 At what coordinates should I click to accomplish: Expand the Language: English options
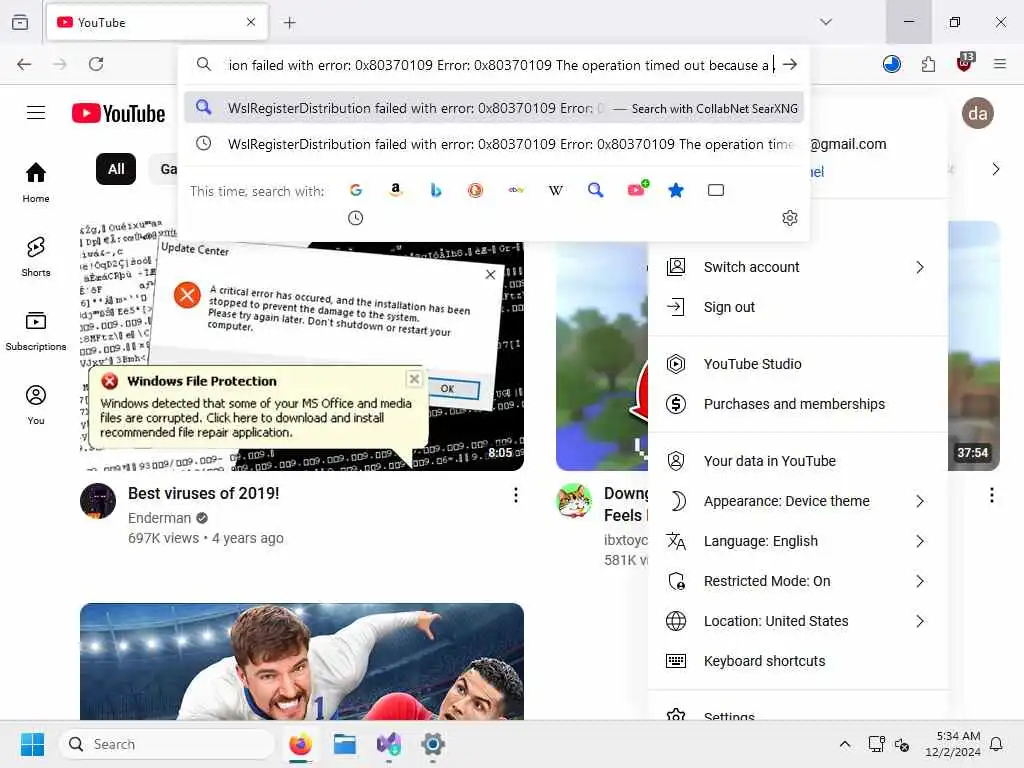tap(797, 541)
